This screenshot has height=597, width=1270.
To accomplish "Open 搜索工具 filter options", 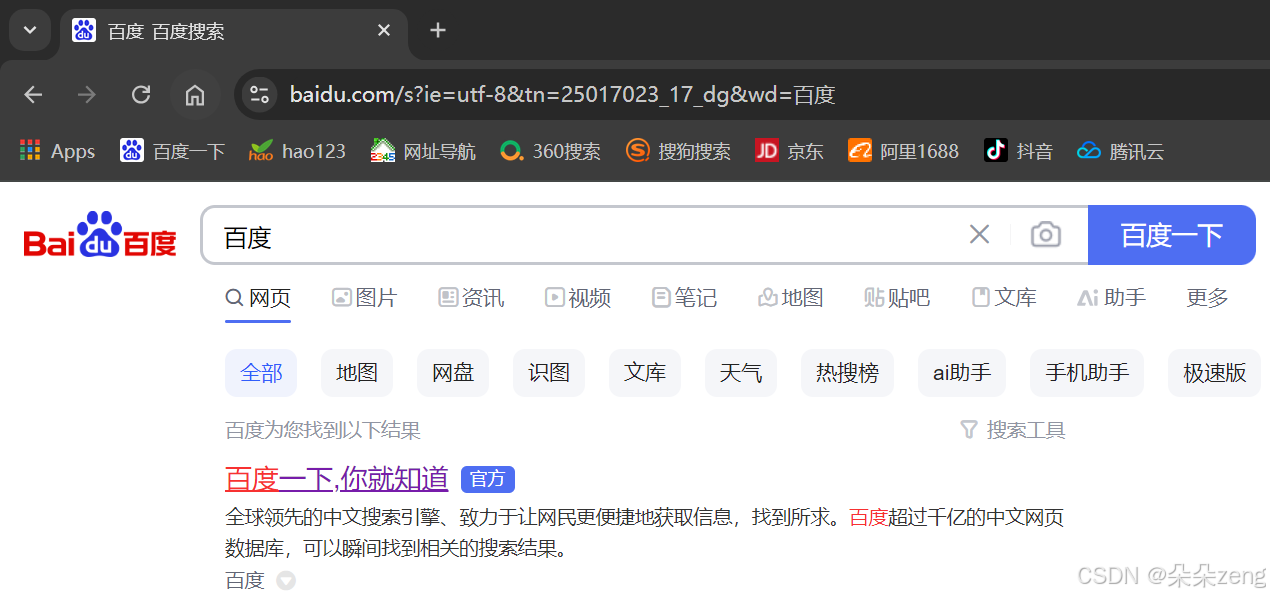I will coord(1013,430).
